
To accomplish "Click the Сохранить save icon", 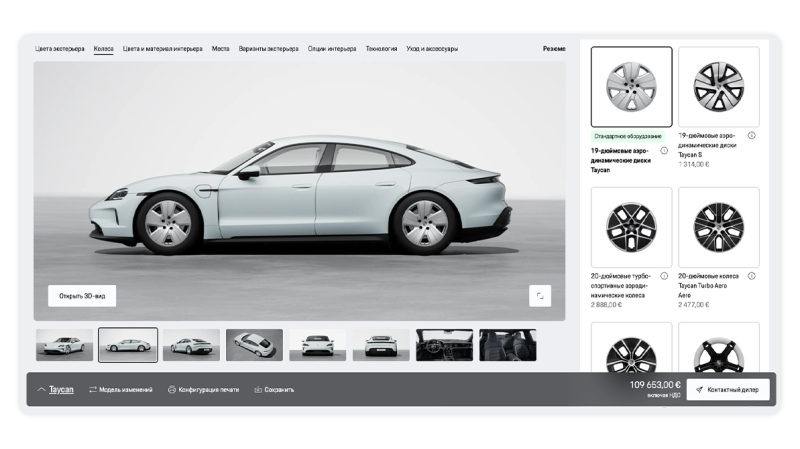I will 258,389.
